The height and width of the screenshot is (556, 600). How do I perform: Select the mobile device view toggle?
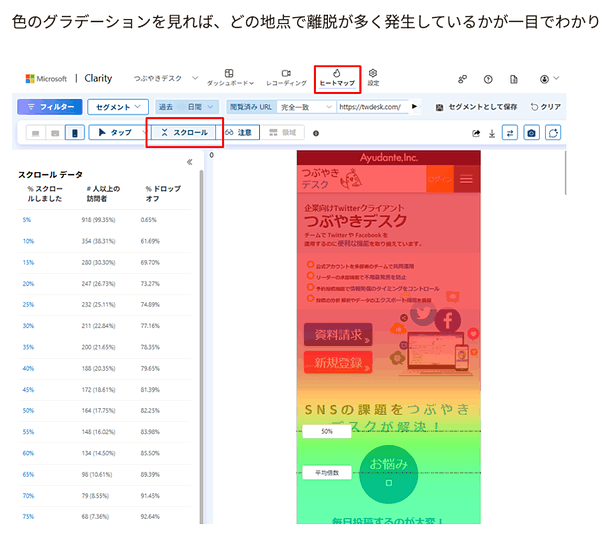point(75,133)
